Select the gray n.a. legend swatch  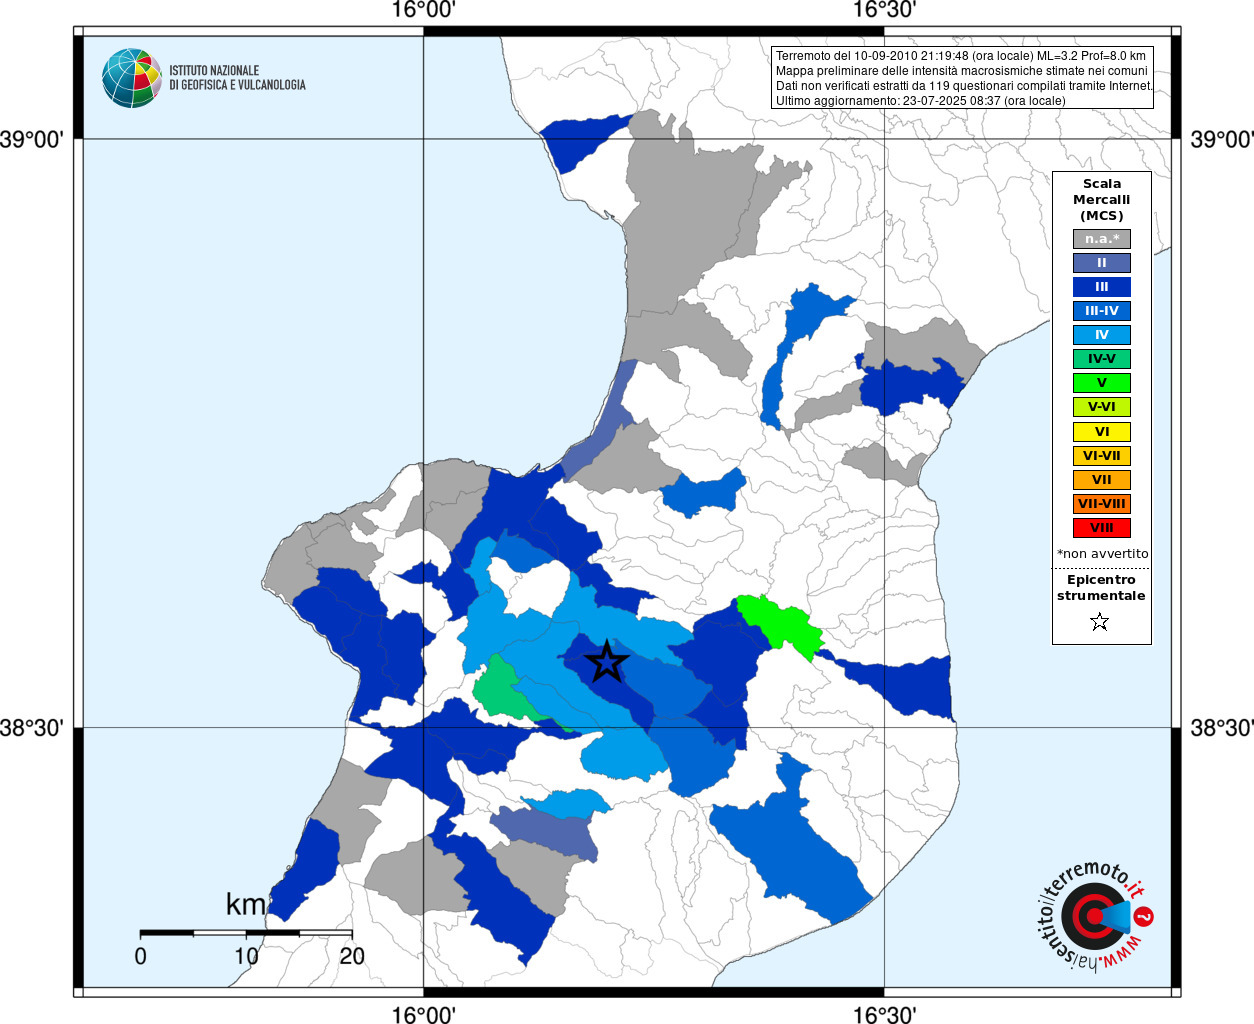click(1102, 239)
